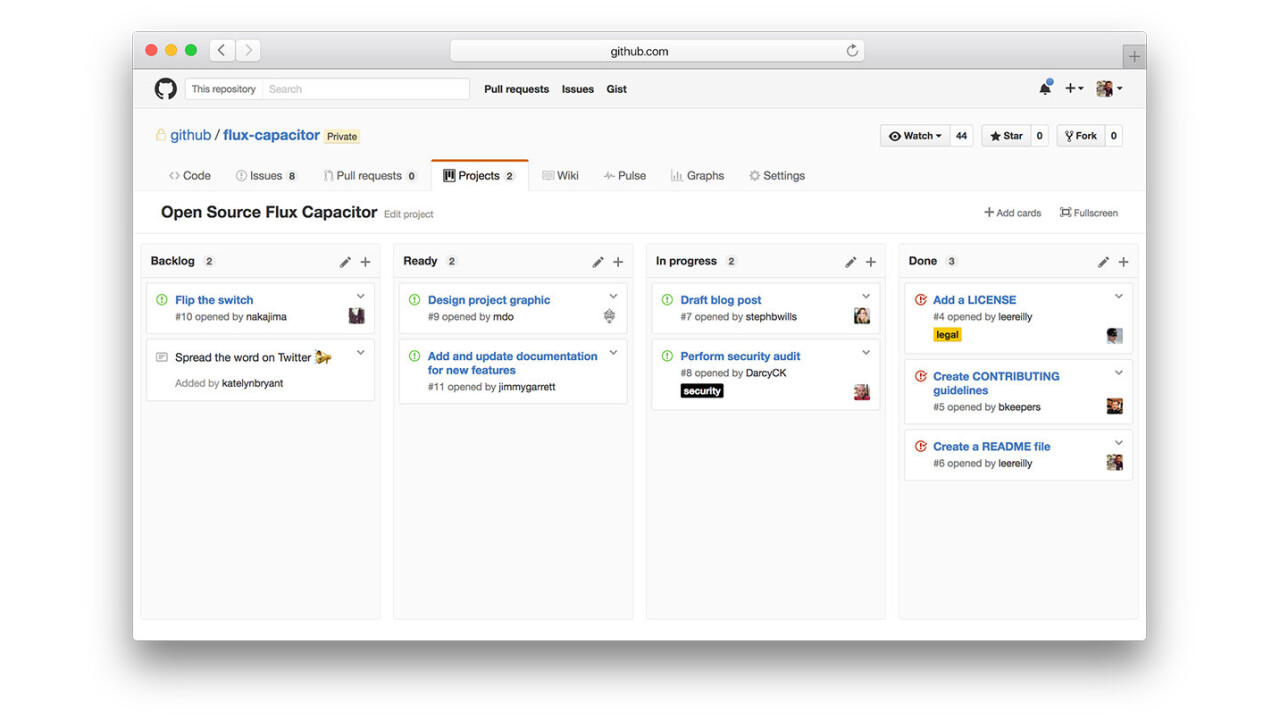Open a new browser tab with plus
This screenshot has height=720, width=1280.
1133,56
